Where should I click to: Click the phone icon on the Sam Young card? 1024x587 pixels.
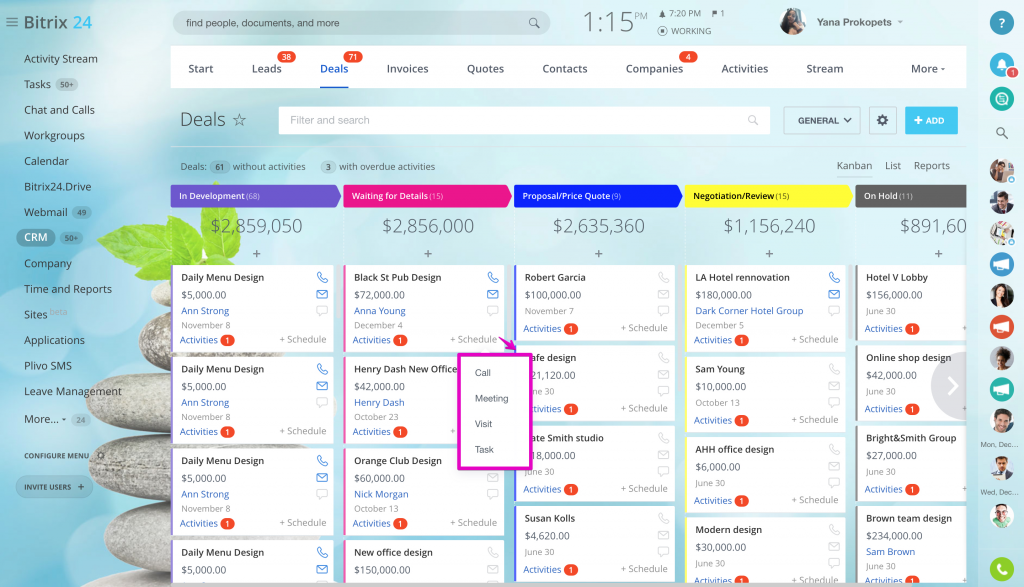pos(834,369)
